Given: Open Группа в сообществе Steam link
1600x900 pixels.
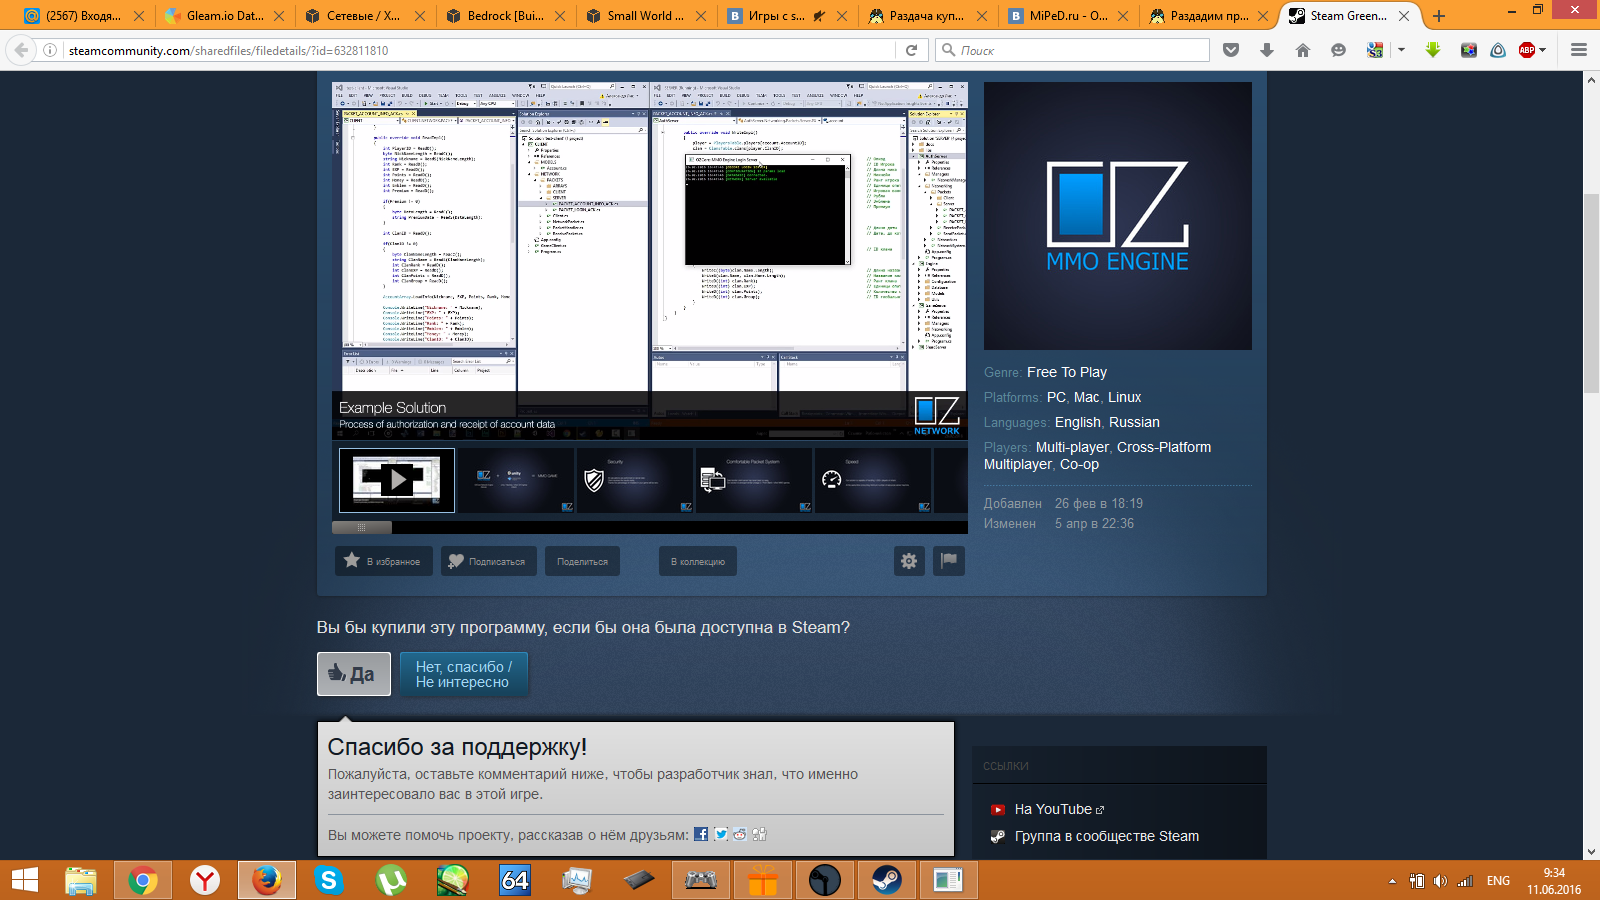Looking at the screenshot, I should coord(1107,836).
